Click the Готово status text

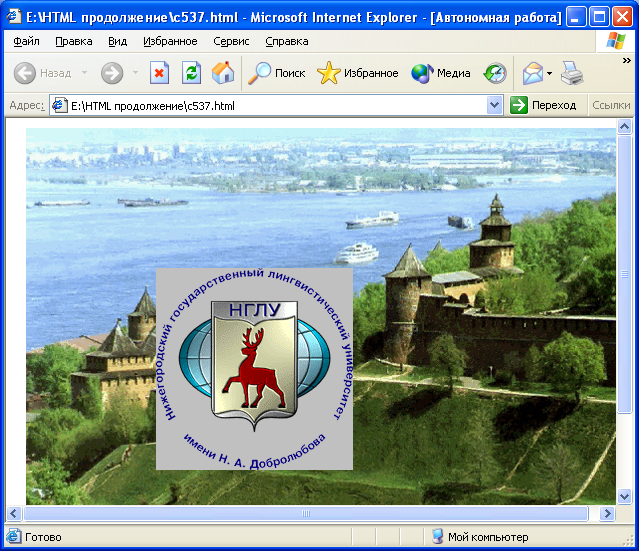[x=43, y=537]
